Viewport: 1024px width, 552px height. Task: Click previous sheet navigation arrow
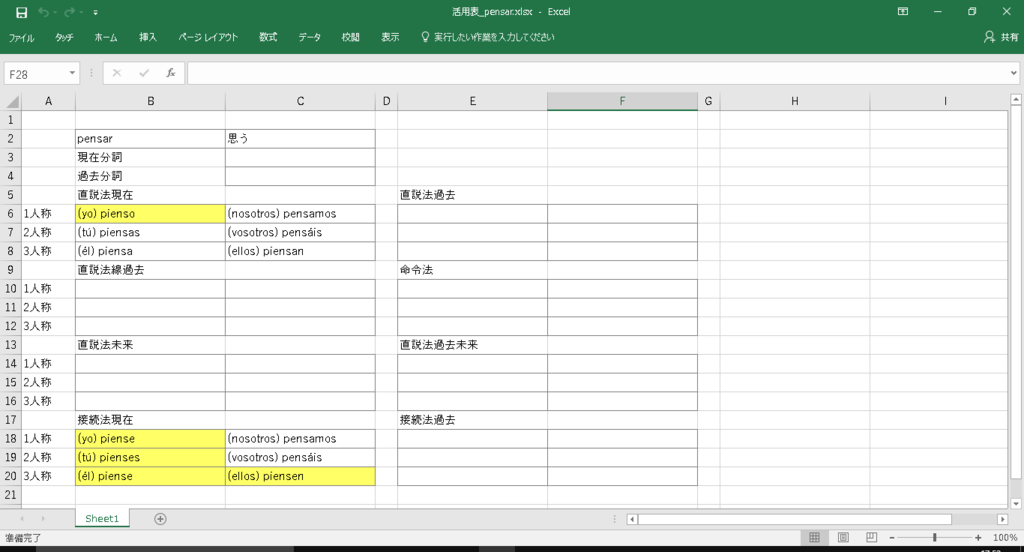[22, 519]
